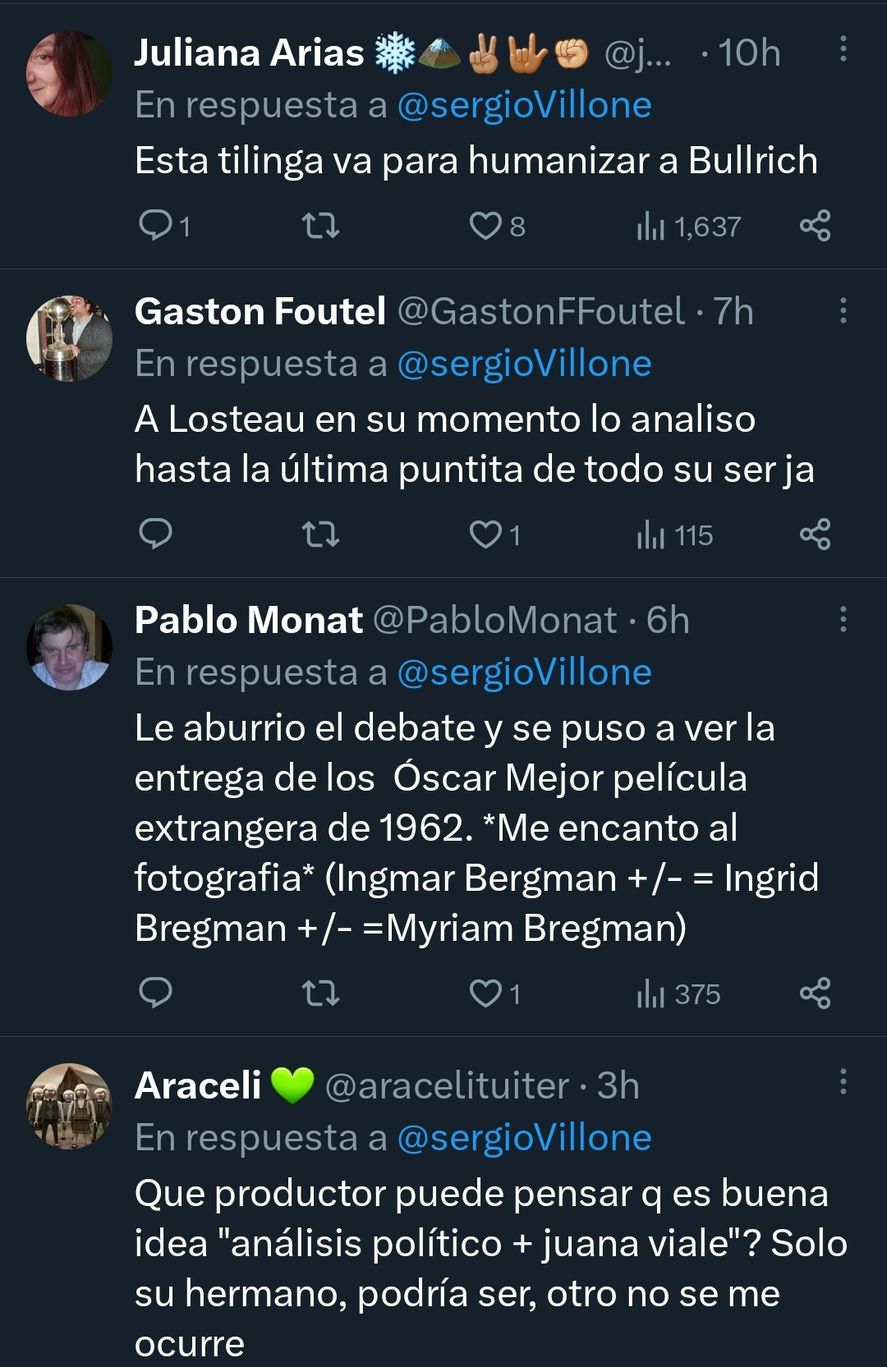
Task: Share Pablo Monat's tweet
Action: 815,993
